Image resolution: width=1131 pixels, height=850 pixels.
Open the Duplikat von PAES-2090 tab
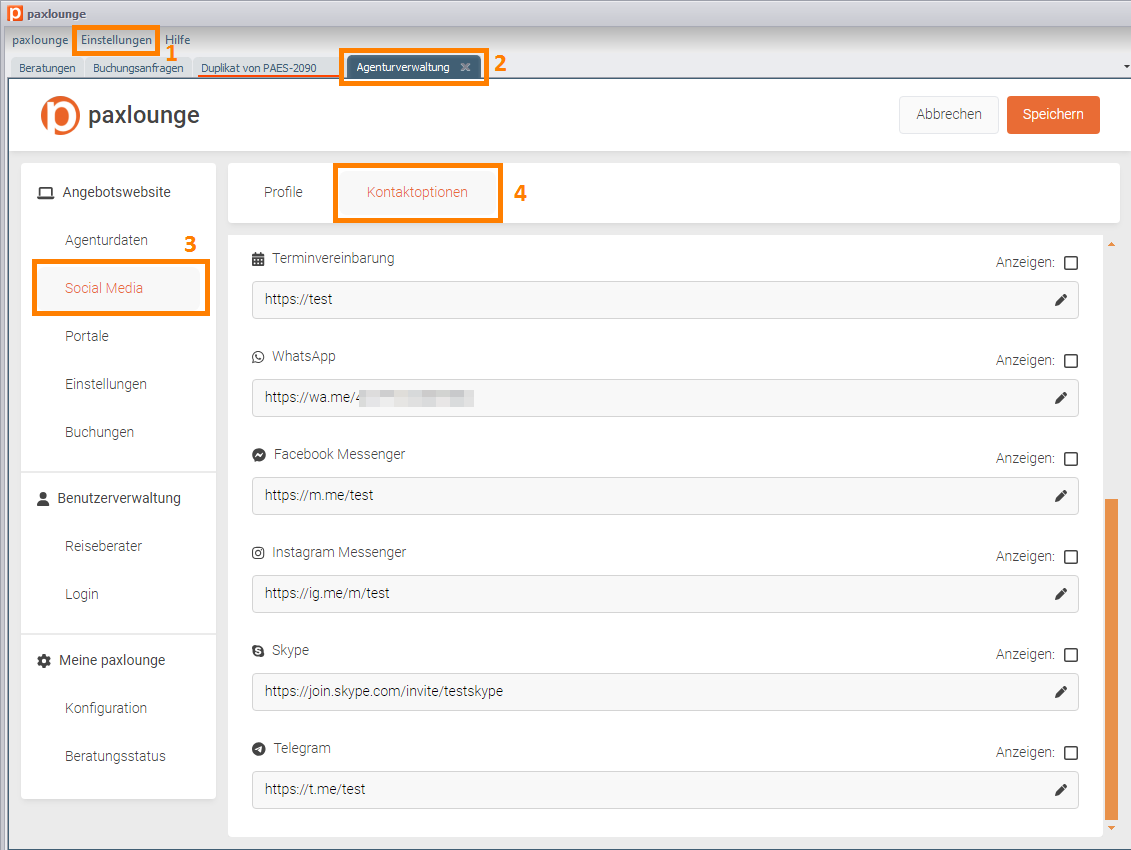pos(258,68)
